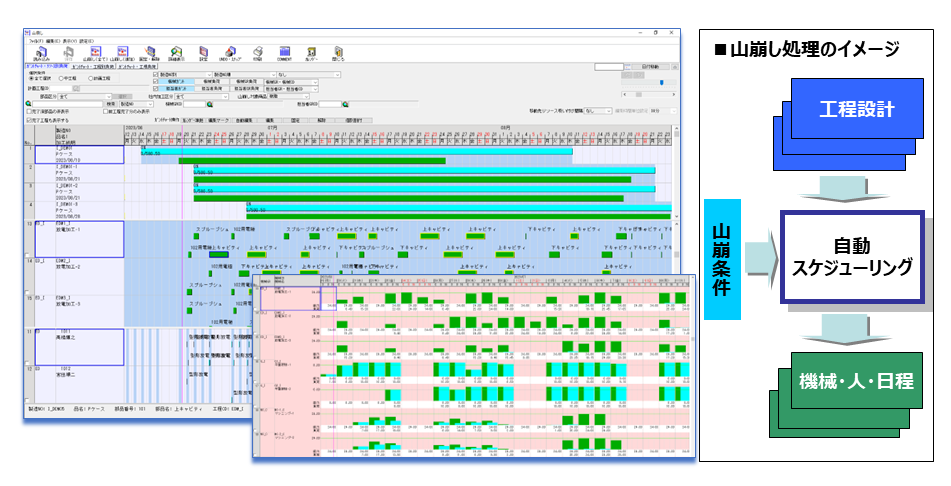Click right arrow of the small horizontal scrollbar

[673, 94]
